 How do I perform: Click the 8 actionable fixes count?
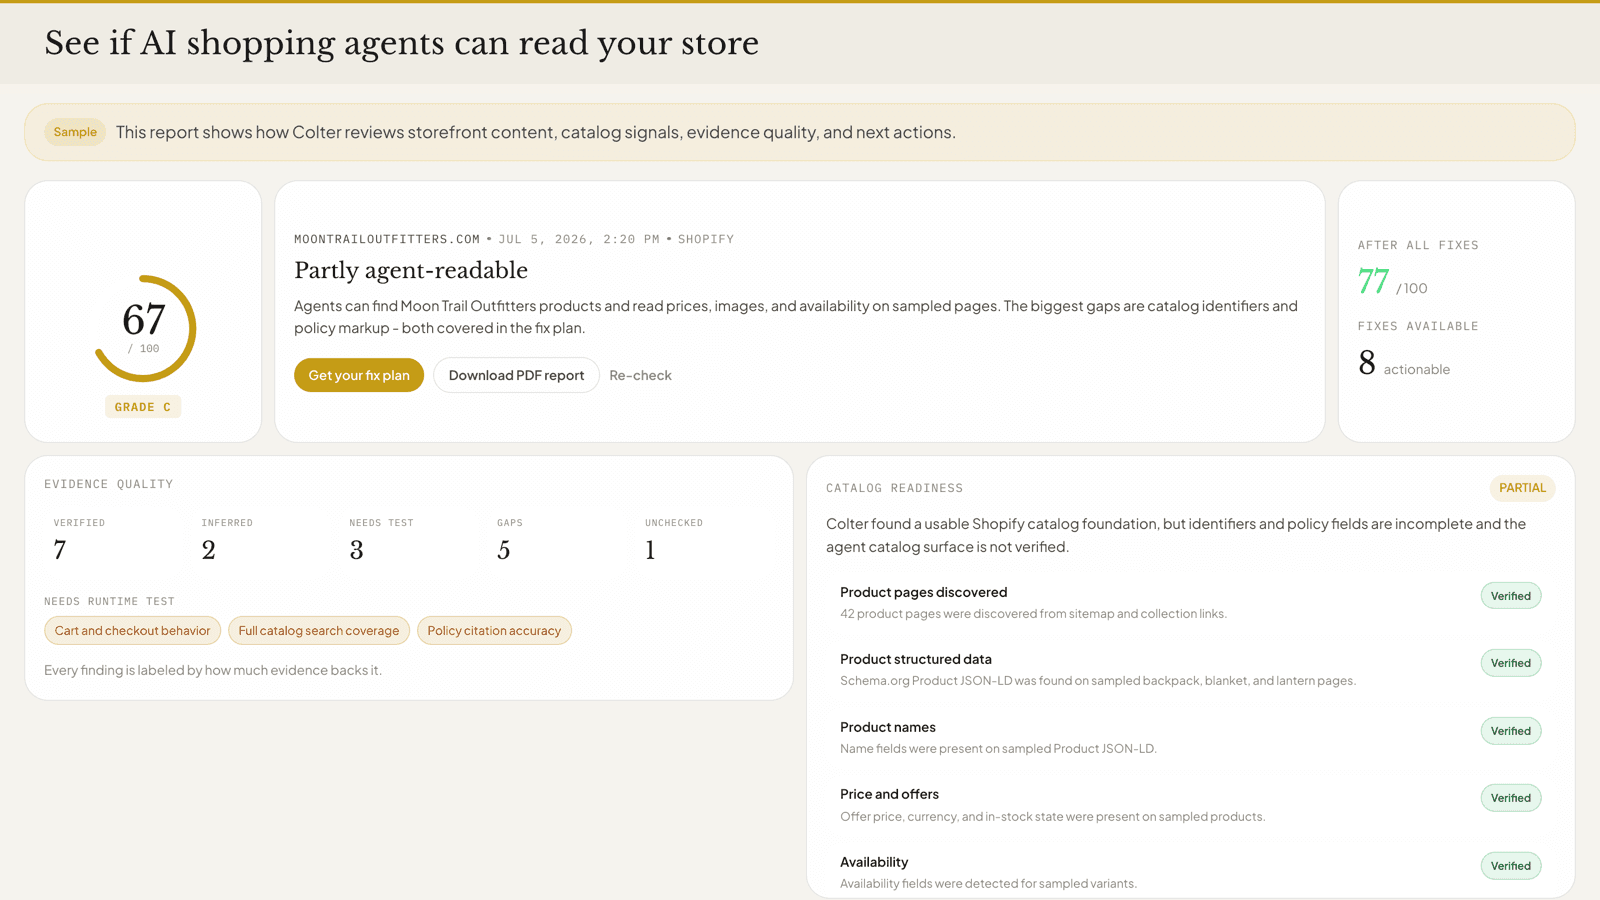(1367, 362)
